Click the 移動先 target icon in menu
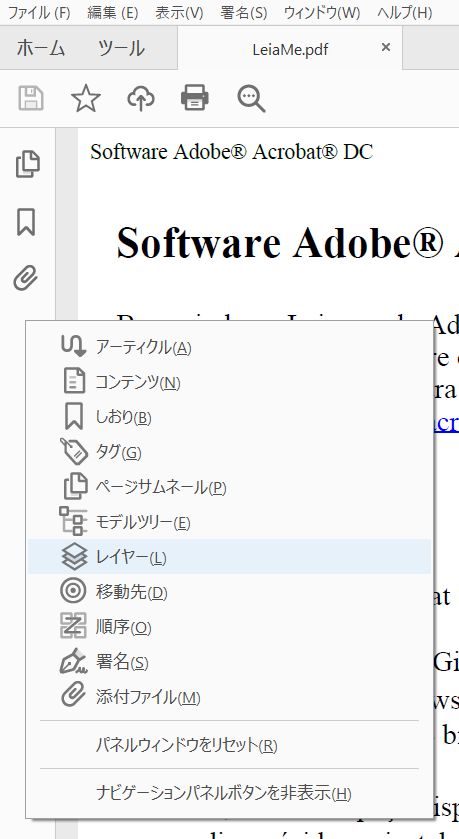 click(73, 591)
